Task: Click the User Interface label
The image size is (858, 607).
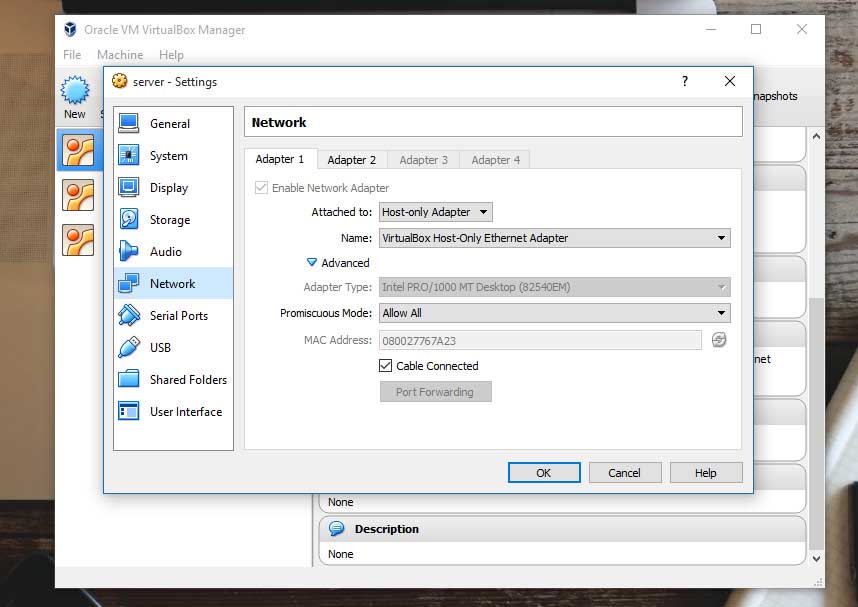Action: coord(186,412)
